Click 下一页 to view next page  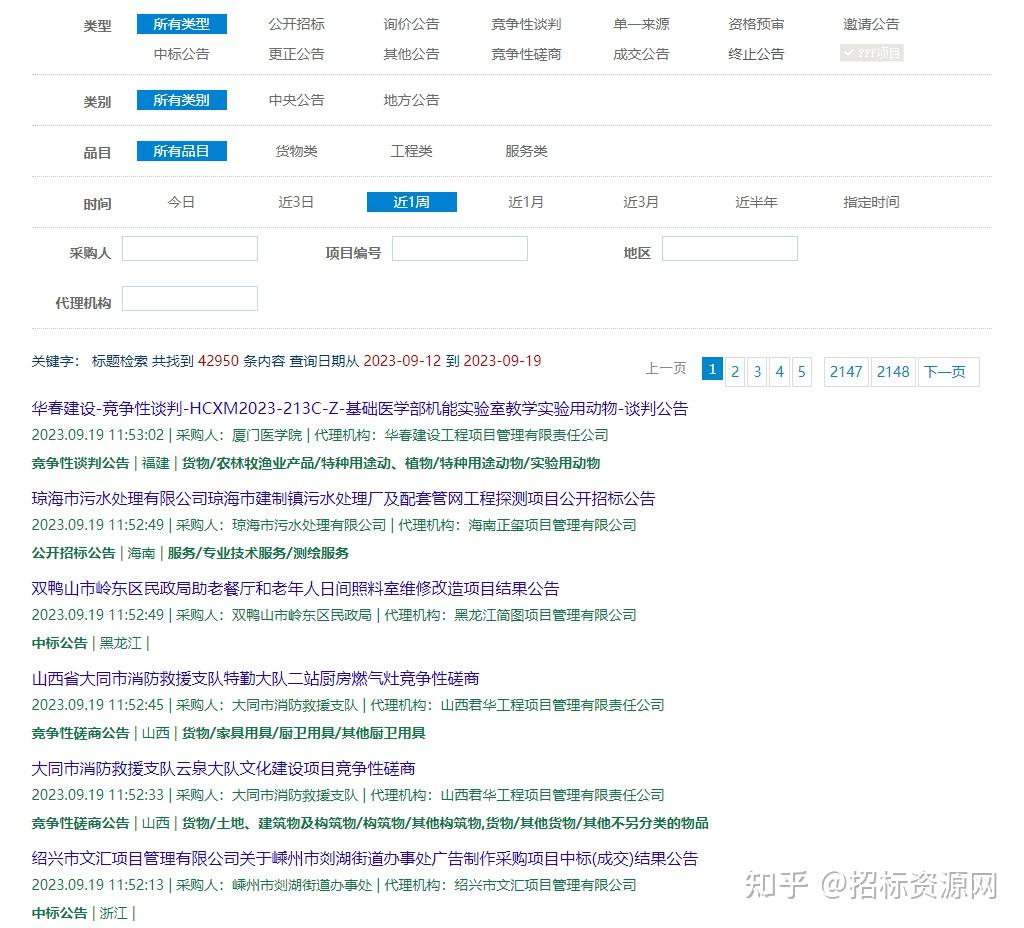tap(948, 371)
